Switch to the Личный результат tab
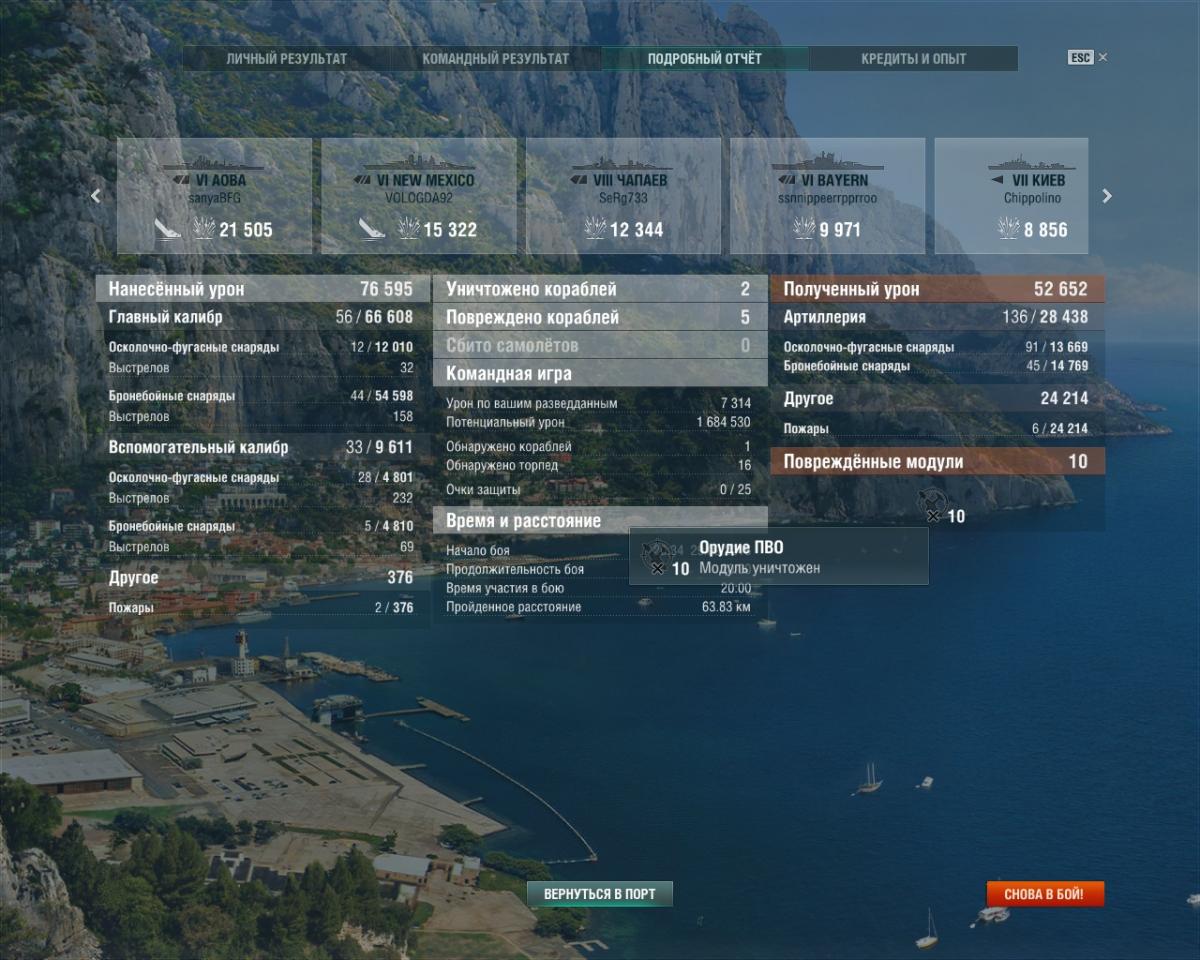 [x=286, y=59]
